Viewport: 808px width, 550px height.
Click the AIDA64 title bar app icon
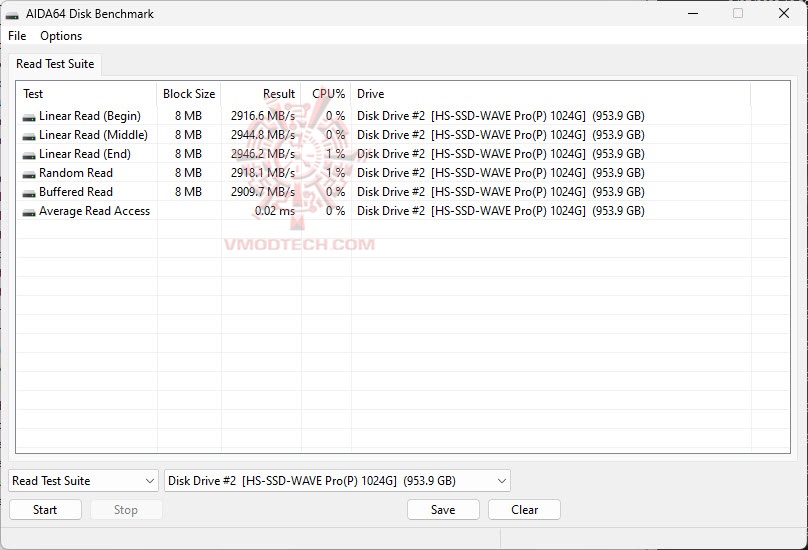coord(12,14)
